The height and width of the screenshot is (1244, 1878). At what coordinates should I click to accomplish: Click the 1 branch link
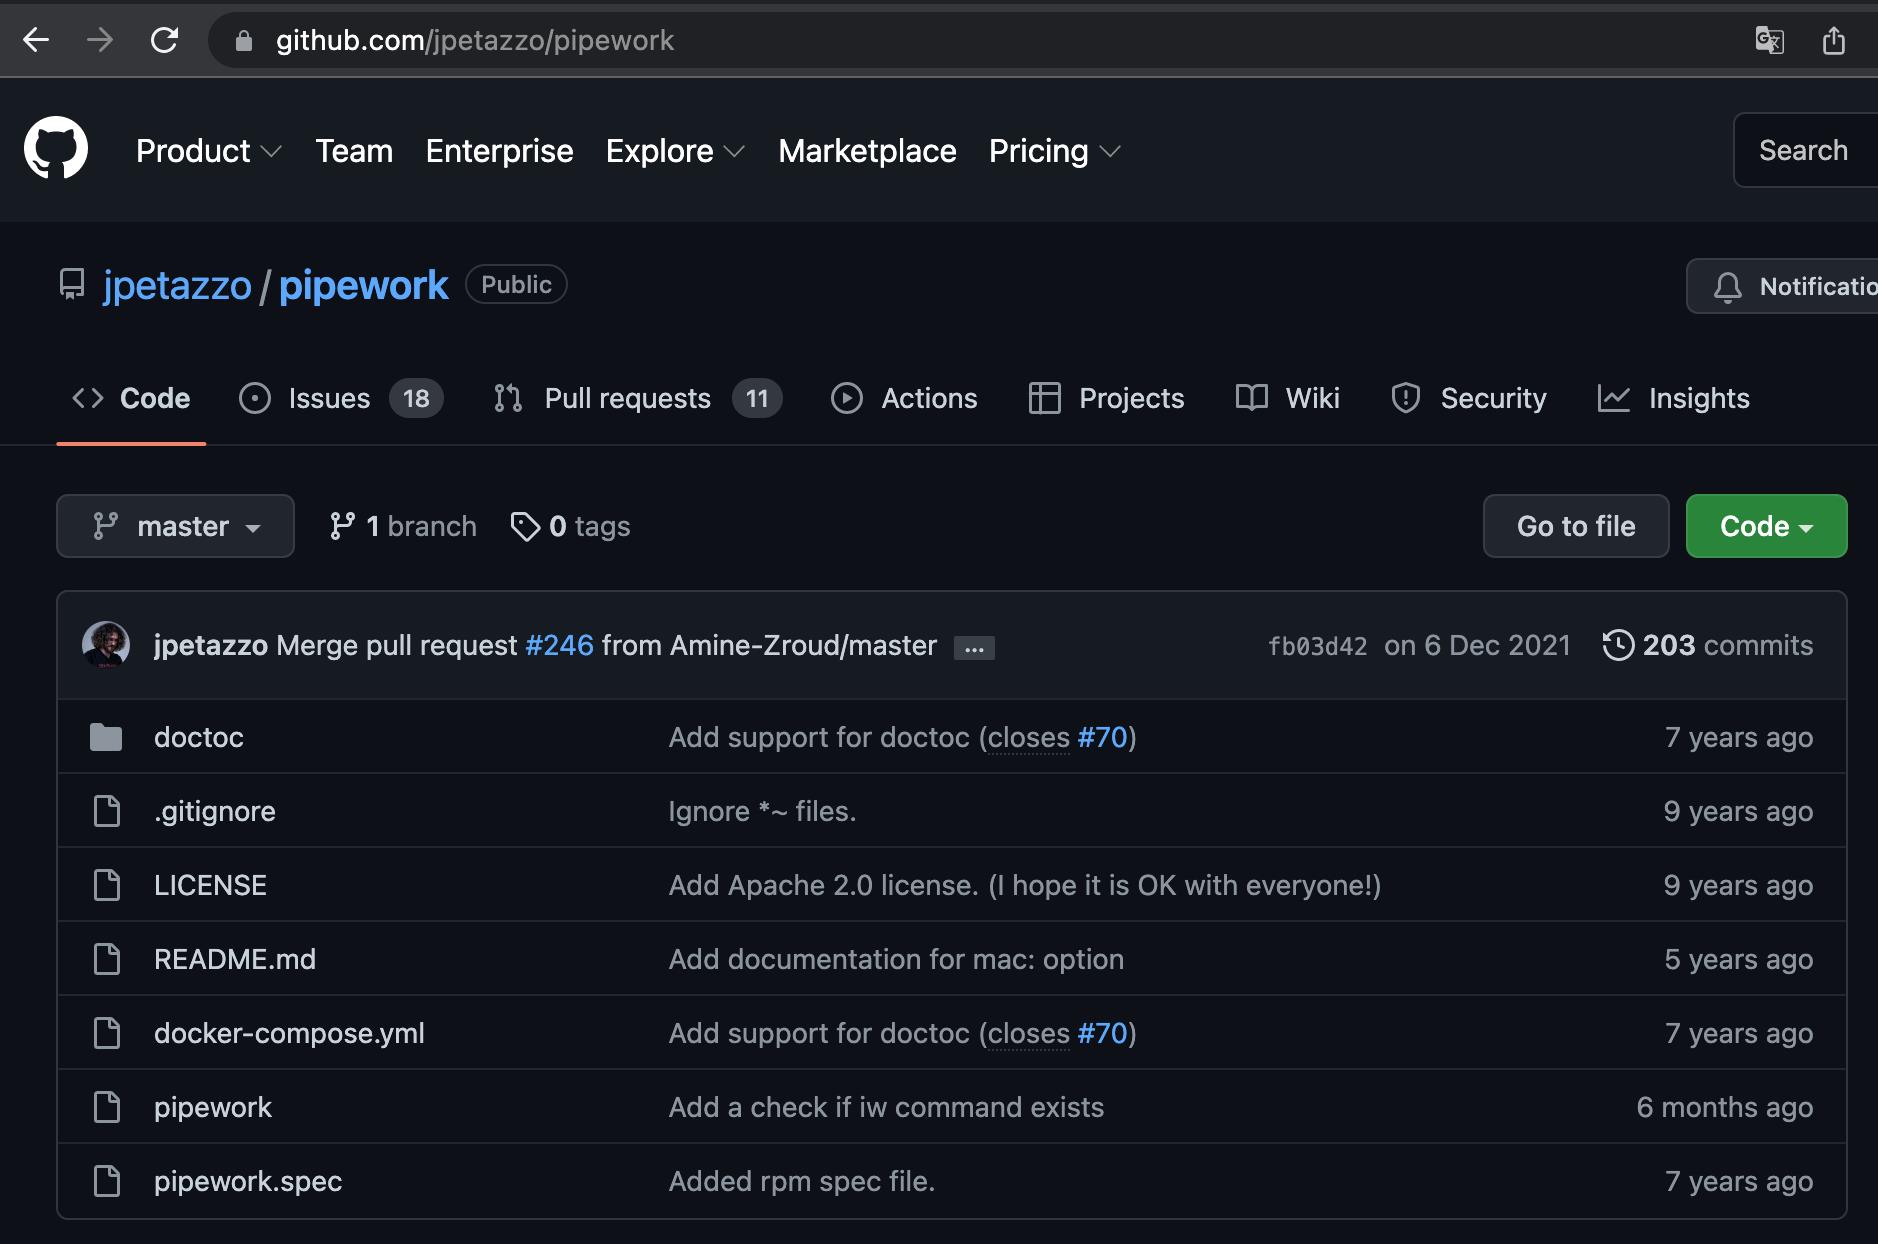tap(403, 526)
